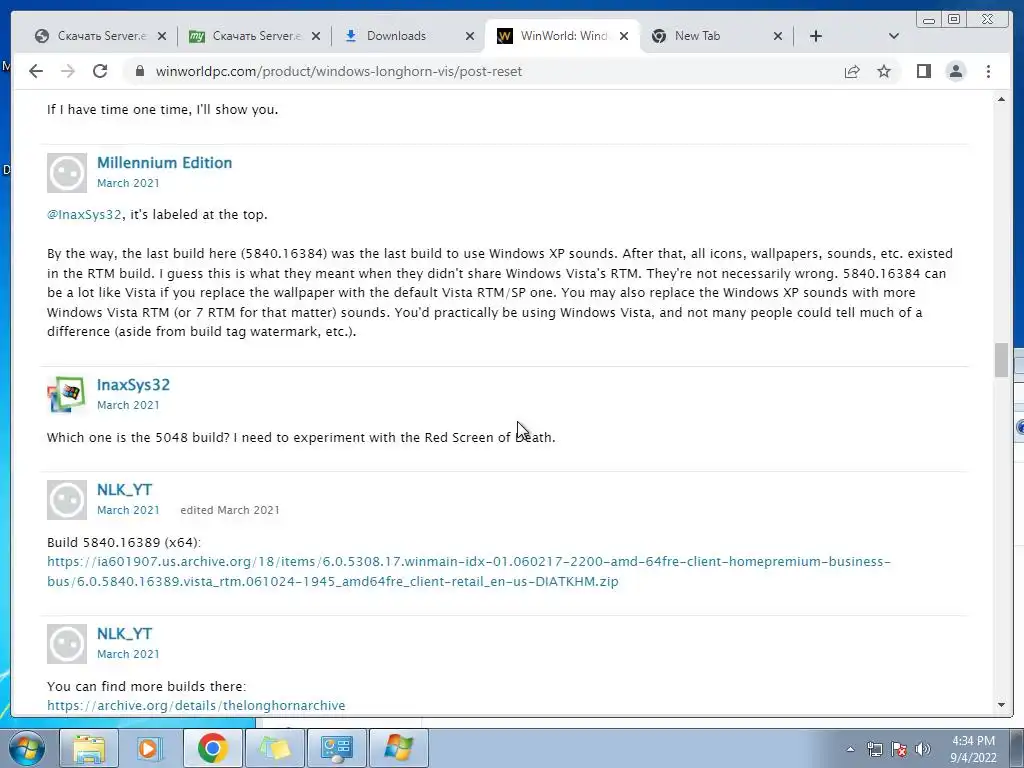Viewport: 1024px width, 768px height.
Task: Click Millennium Edition's avatar image
Action: [67, 173]
